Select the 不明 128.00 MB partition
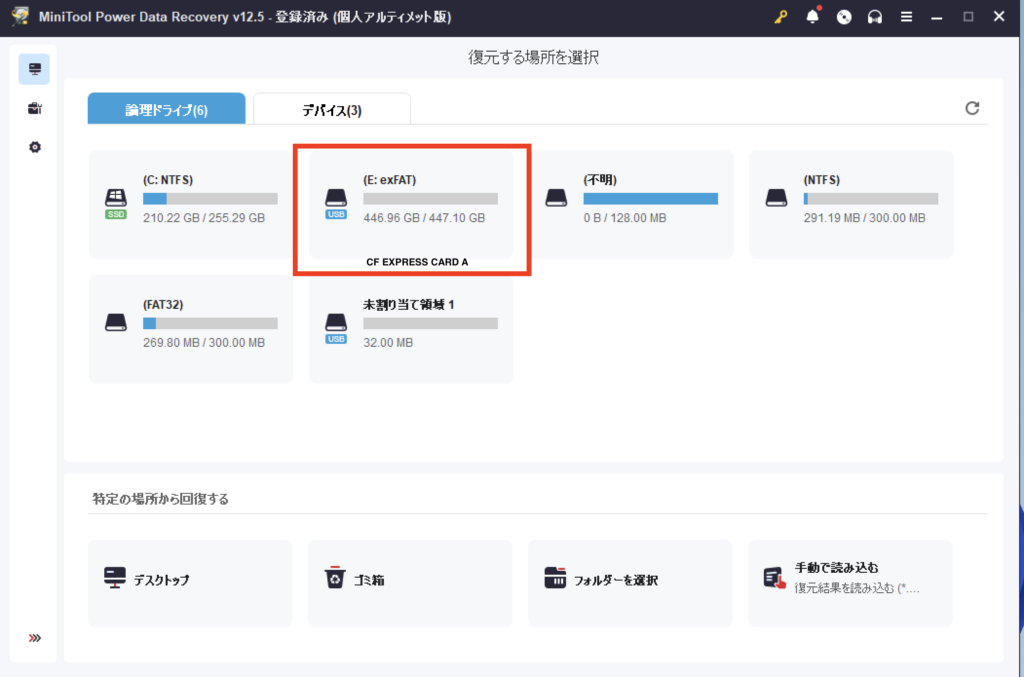This screenshot has width=1024, height=677. (631, 204)
